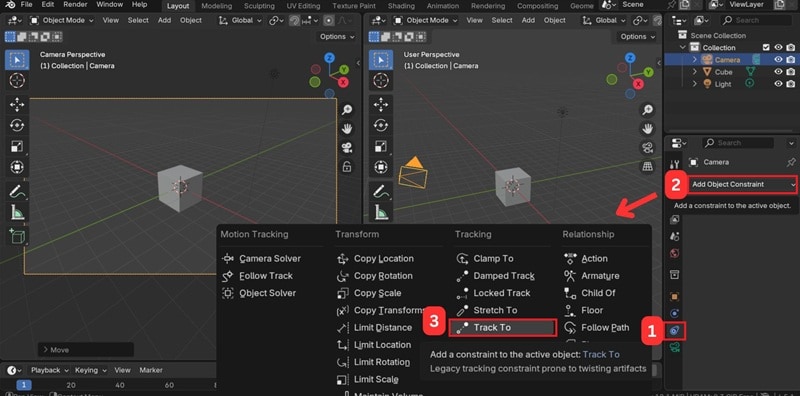
Task: Expand the Camera item in the outliner
Action: coord(694,59)
